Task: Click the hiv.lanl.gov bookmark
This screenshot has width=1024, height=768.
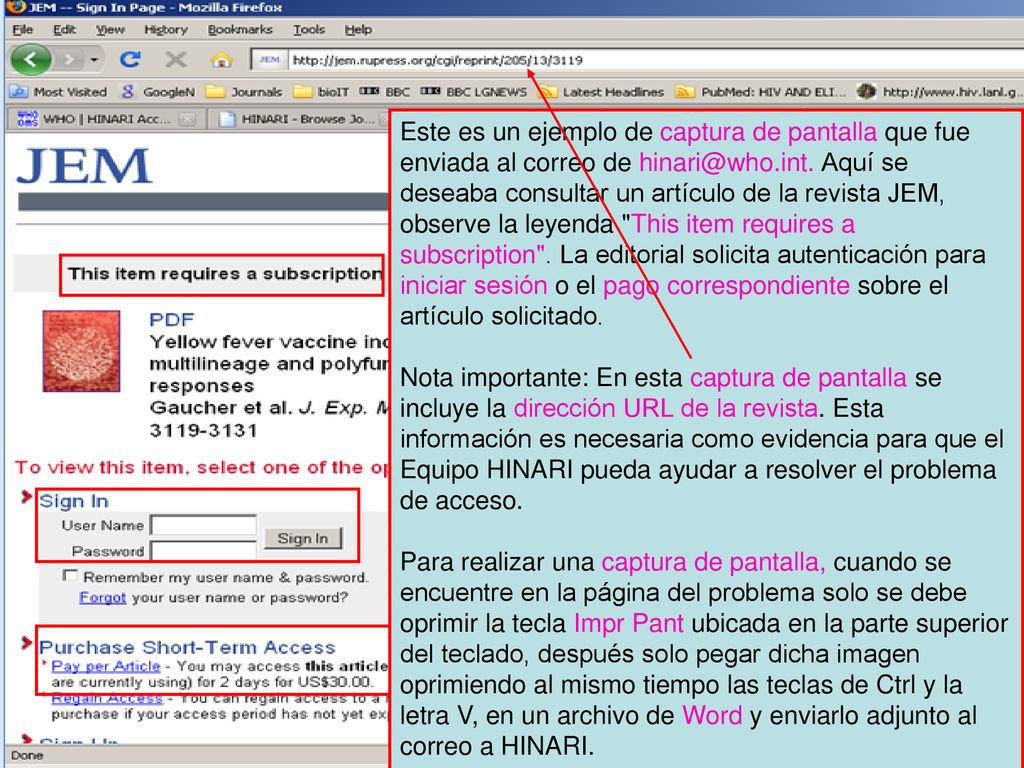Action: pos(940,92)
